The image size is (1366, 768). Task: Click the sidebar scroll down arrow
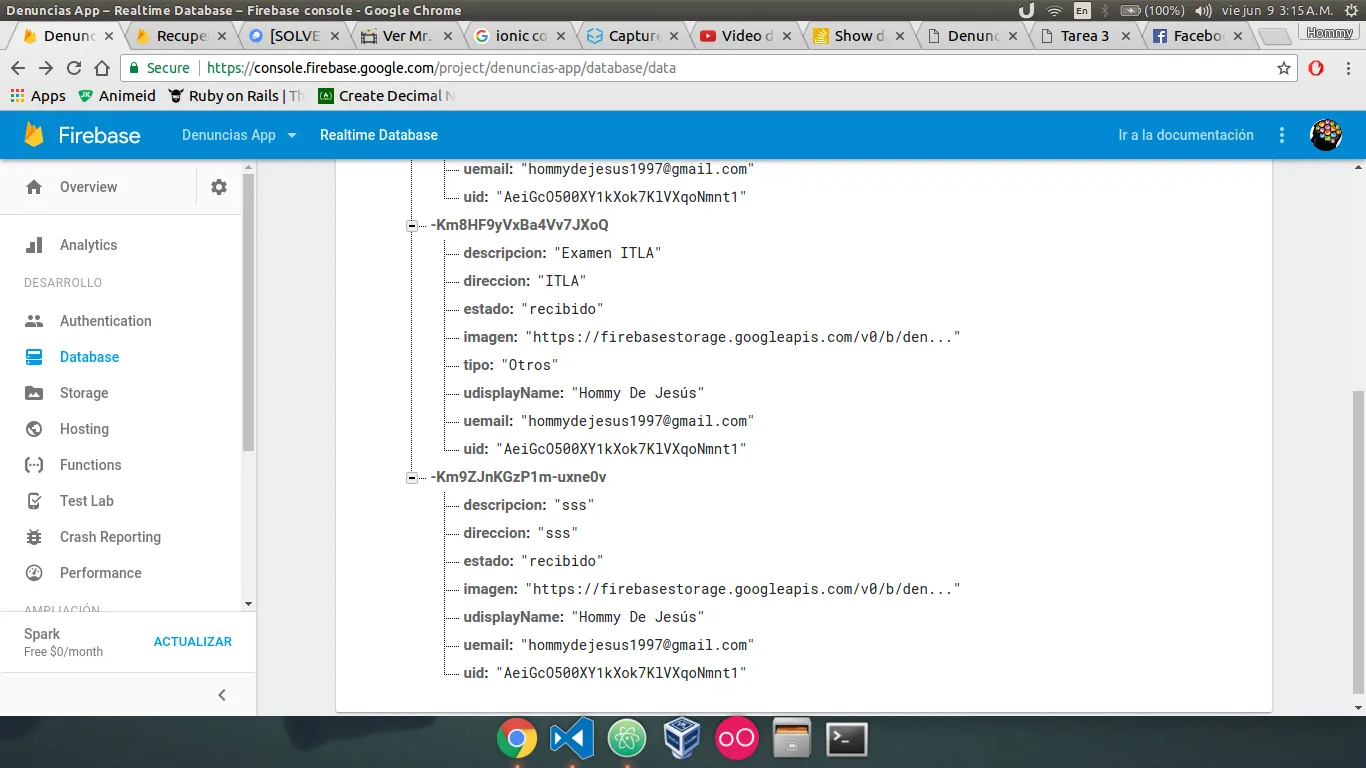(249, 604)
